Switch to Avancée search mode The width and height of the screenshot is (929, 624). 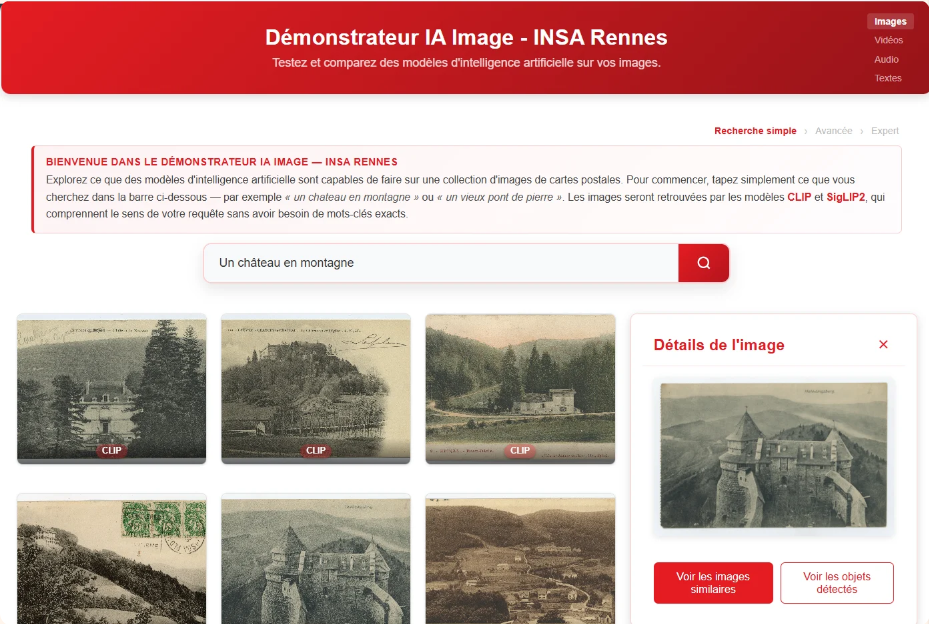(x=833, y=130)
